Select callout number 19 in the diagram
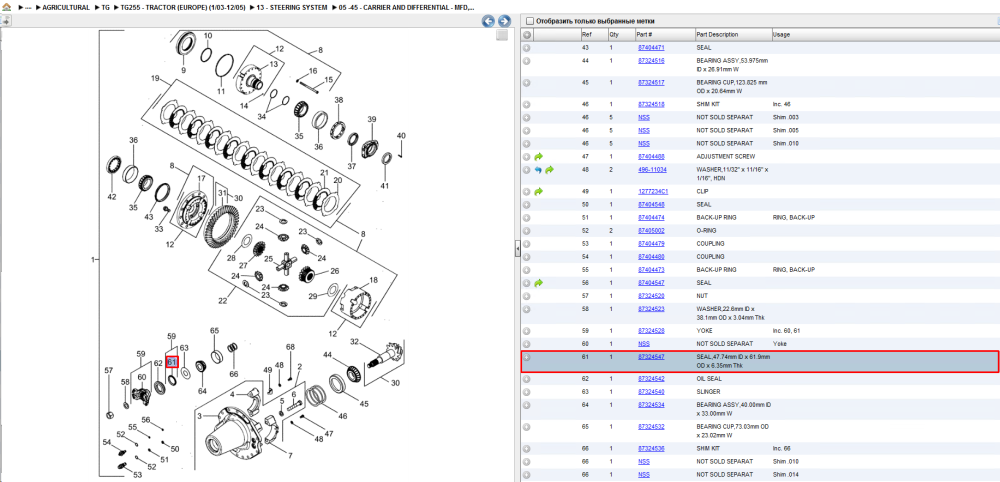Screen dimensions: 1000x482 154,78
